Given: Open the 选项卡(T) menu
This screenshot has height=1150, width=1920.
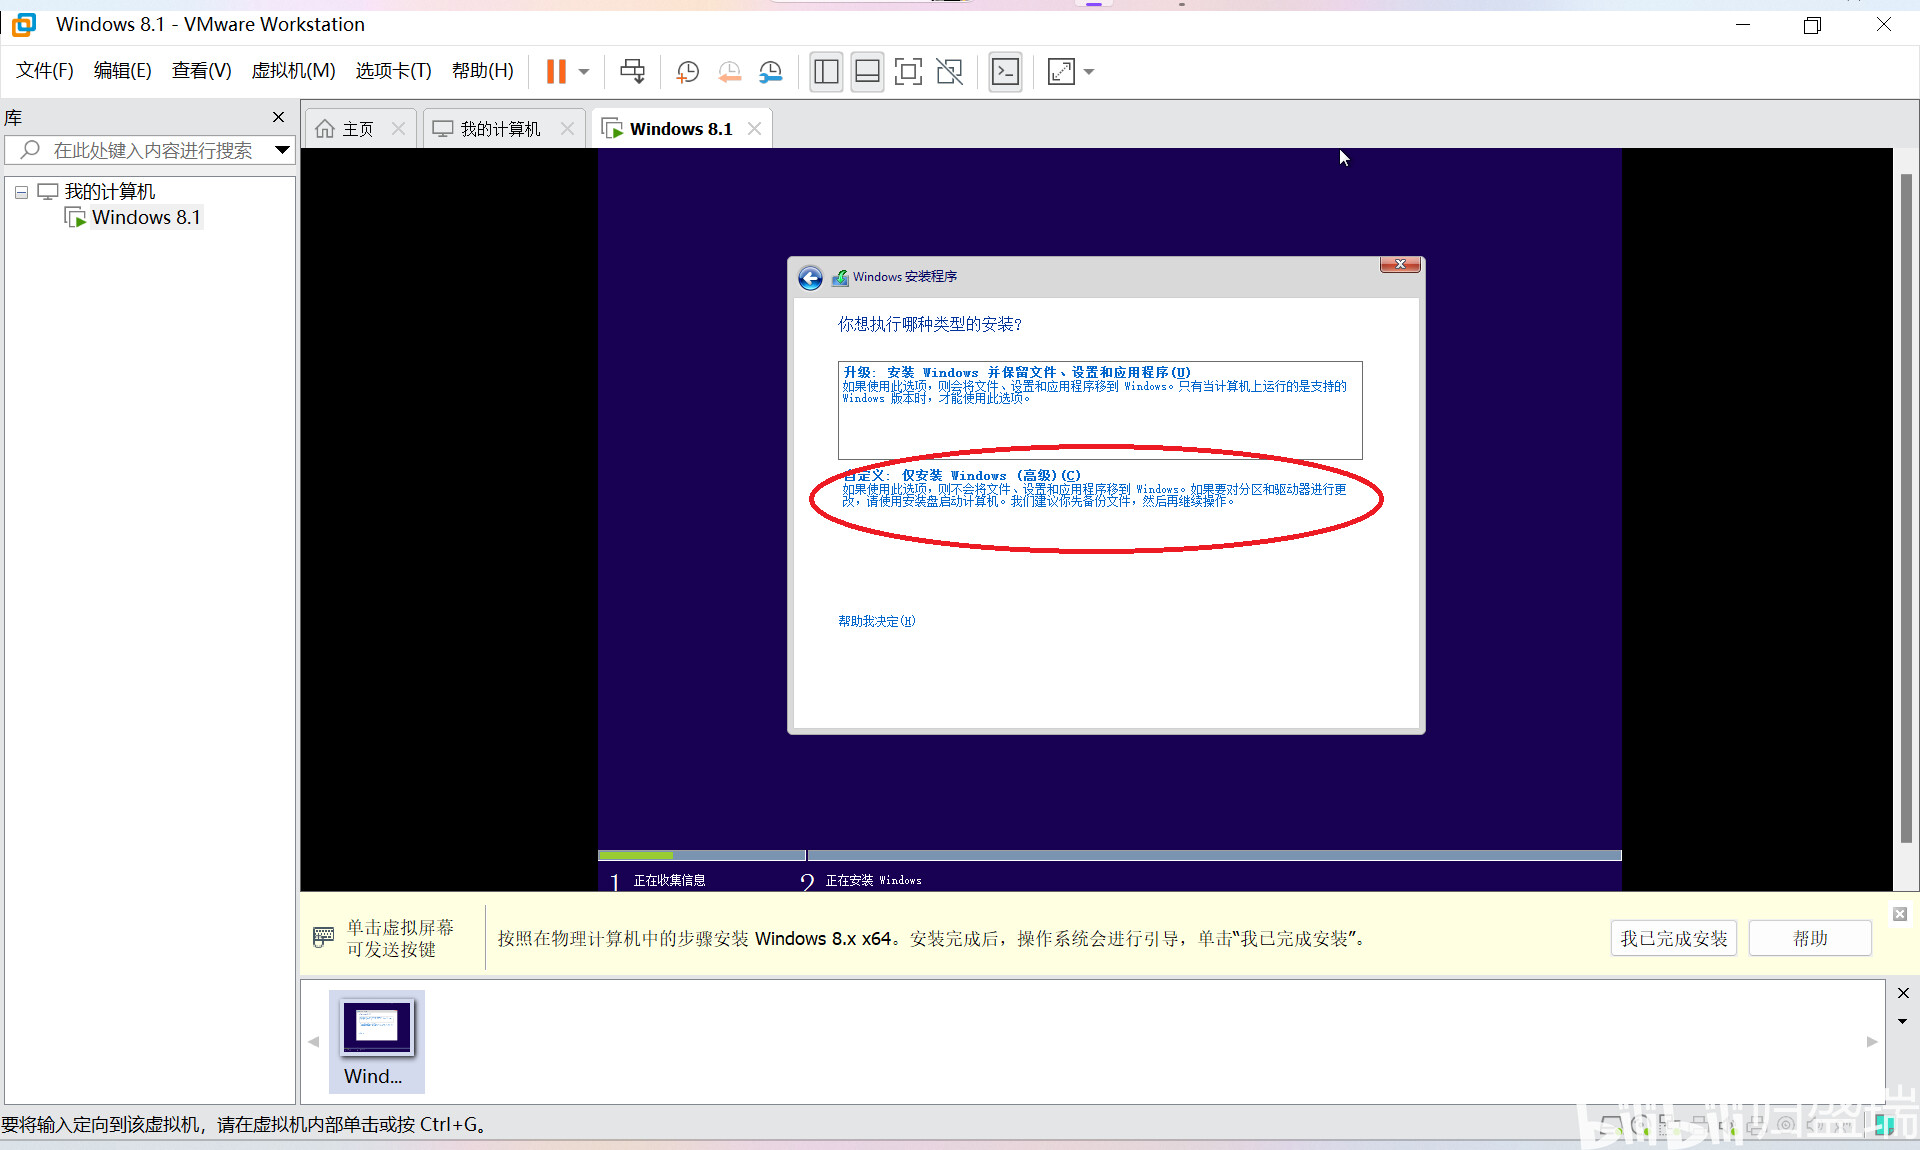Looking at the screenshot, I should coord(393,71).
